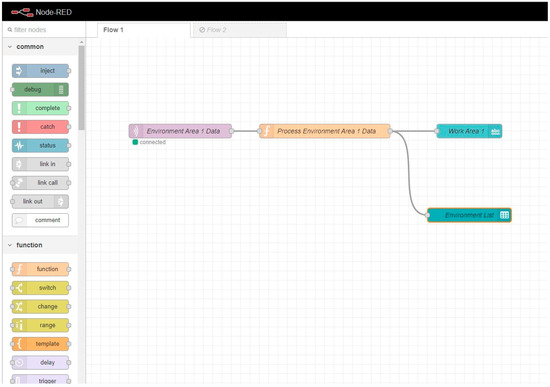Image resolution: width=550 pixels, height=387 pixels.
Task: Select the trigger node in palette
Action: (40, 380)
